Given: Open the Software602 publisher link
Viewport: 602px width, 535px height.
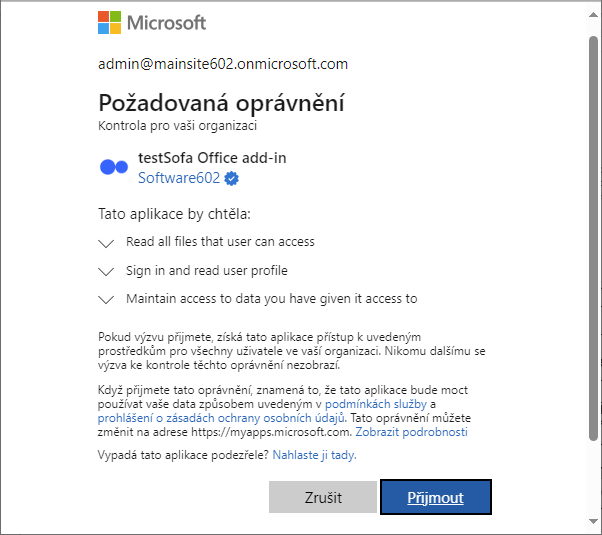Looking at the screenshot, I should tap(179, 178).
